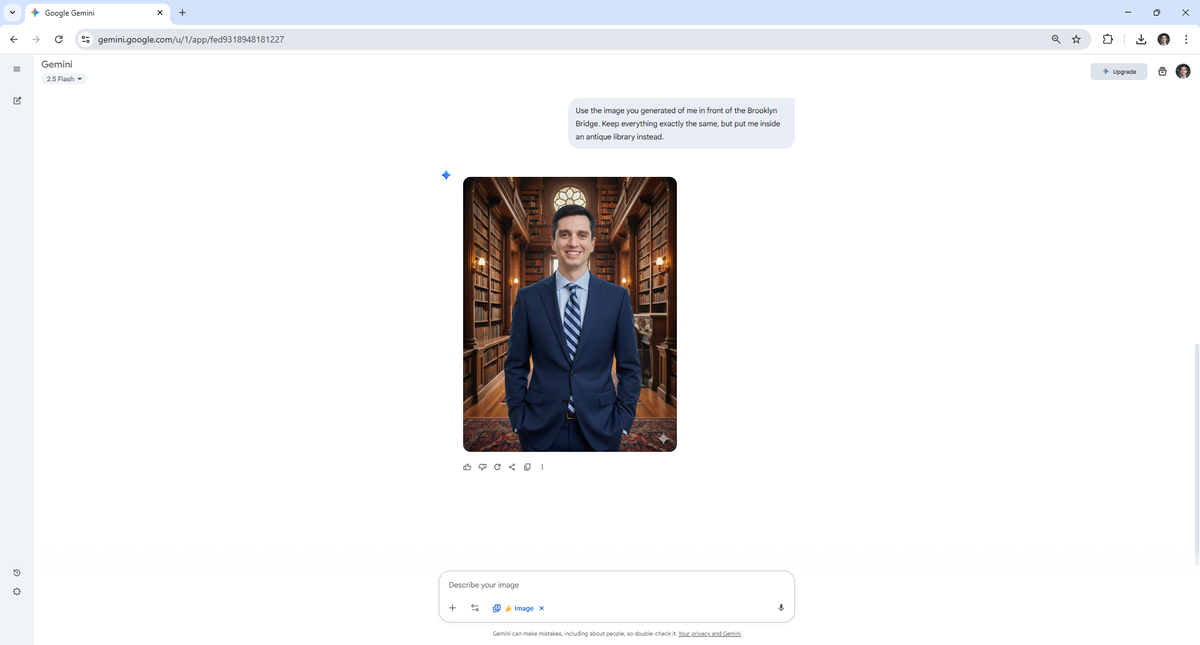The height and width of the screenshot is (645, 1200).
Task: Select the Google Gemini browser tab
Action: pos(95,13)
